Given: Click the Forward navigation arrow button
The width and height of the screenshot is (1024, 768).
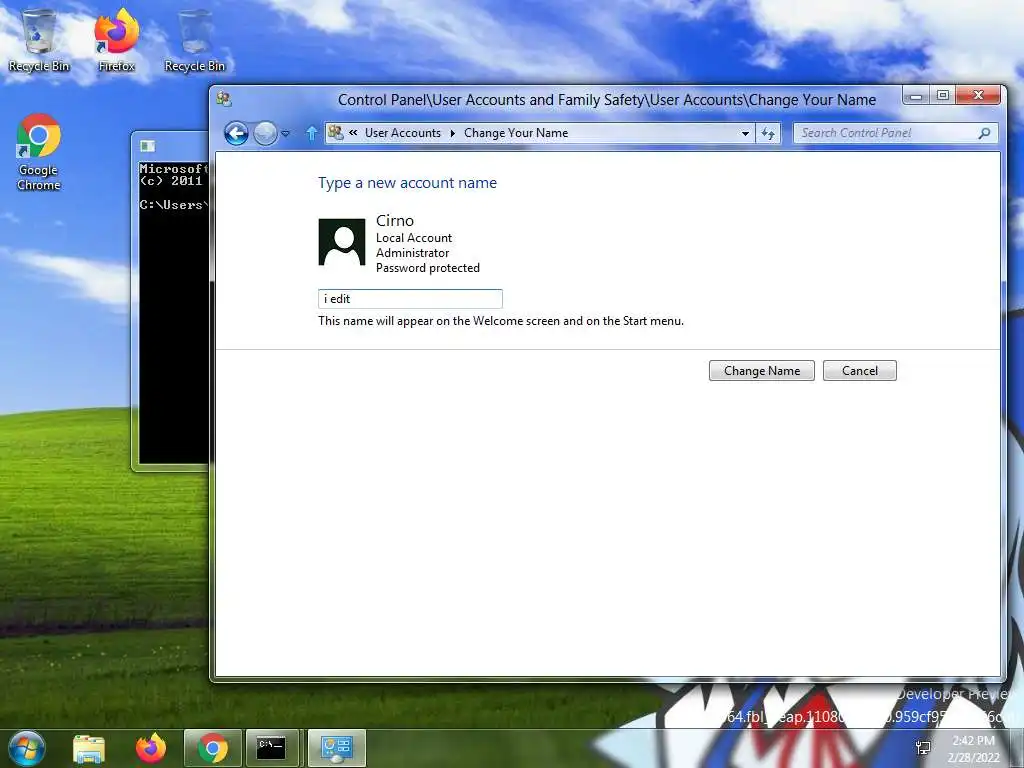Looking at the screenshot, I should 265,133.
